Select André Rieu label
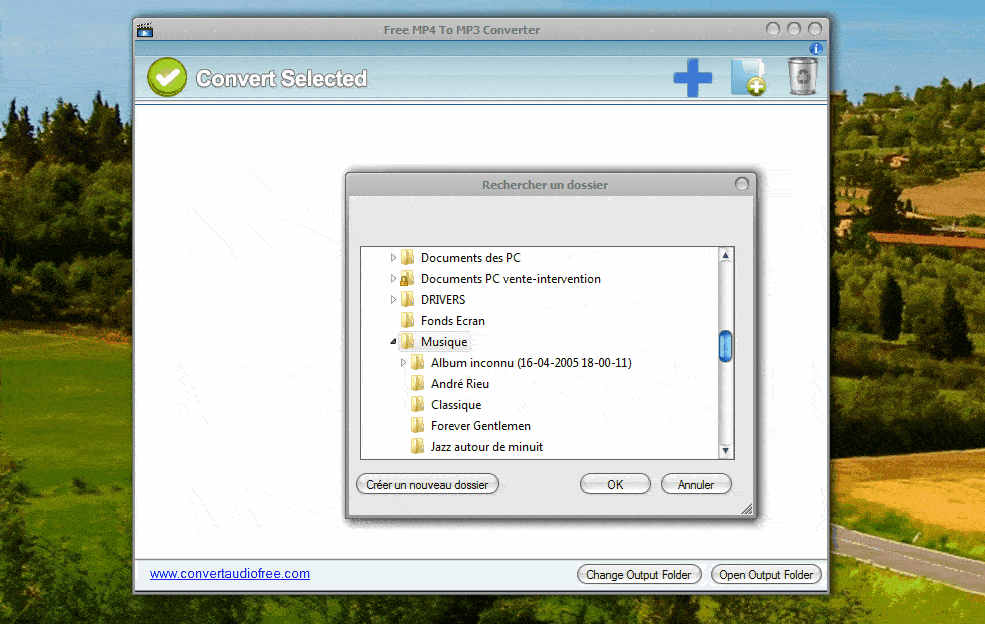This screenshot has width=985, height=624. click(x=460, y=384)
